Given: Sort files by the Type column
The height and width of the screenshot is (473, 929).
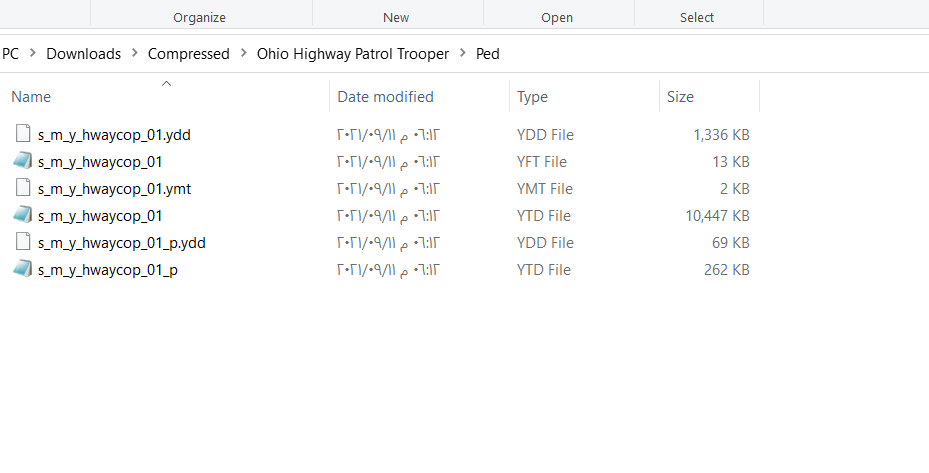Looking at the screenshot, I should 532,97.
